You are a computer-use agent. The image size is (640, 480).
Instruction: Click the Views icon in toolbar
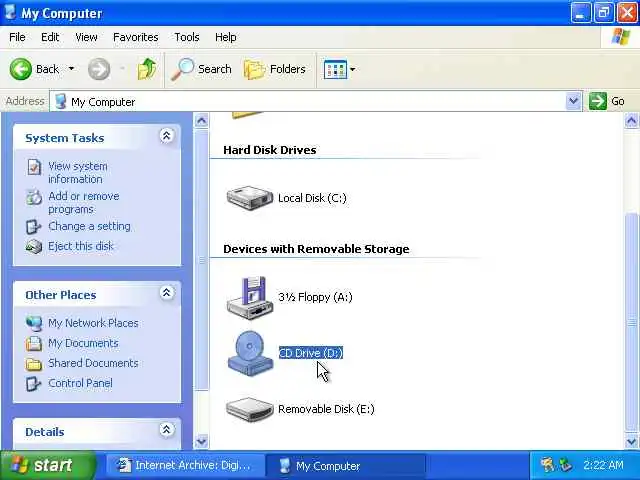(x=335, y=69)
